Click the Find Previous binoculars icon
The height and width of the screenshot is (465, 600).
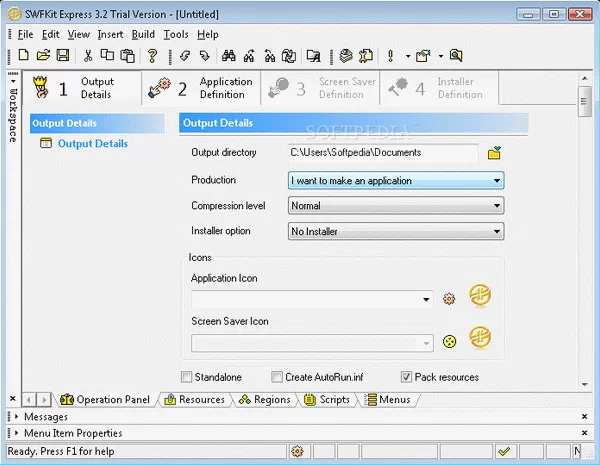(x=269, y=56)
